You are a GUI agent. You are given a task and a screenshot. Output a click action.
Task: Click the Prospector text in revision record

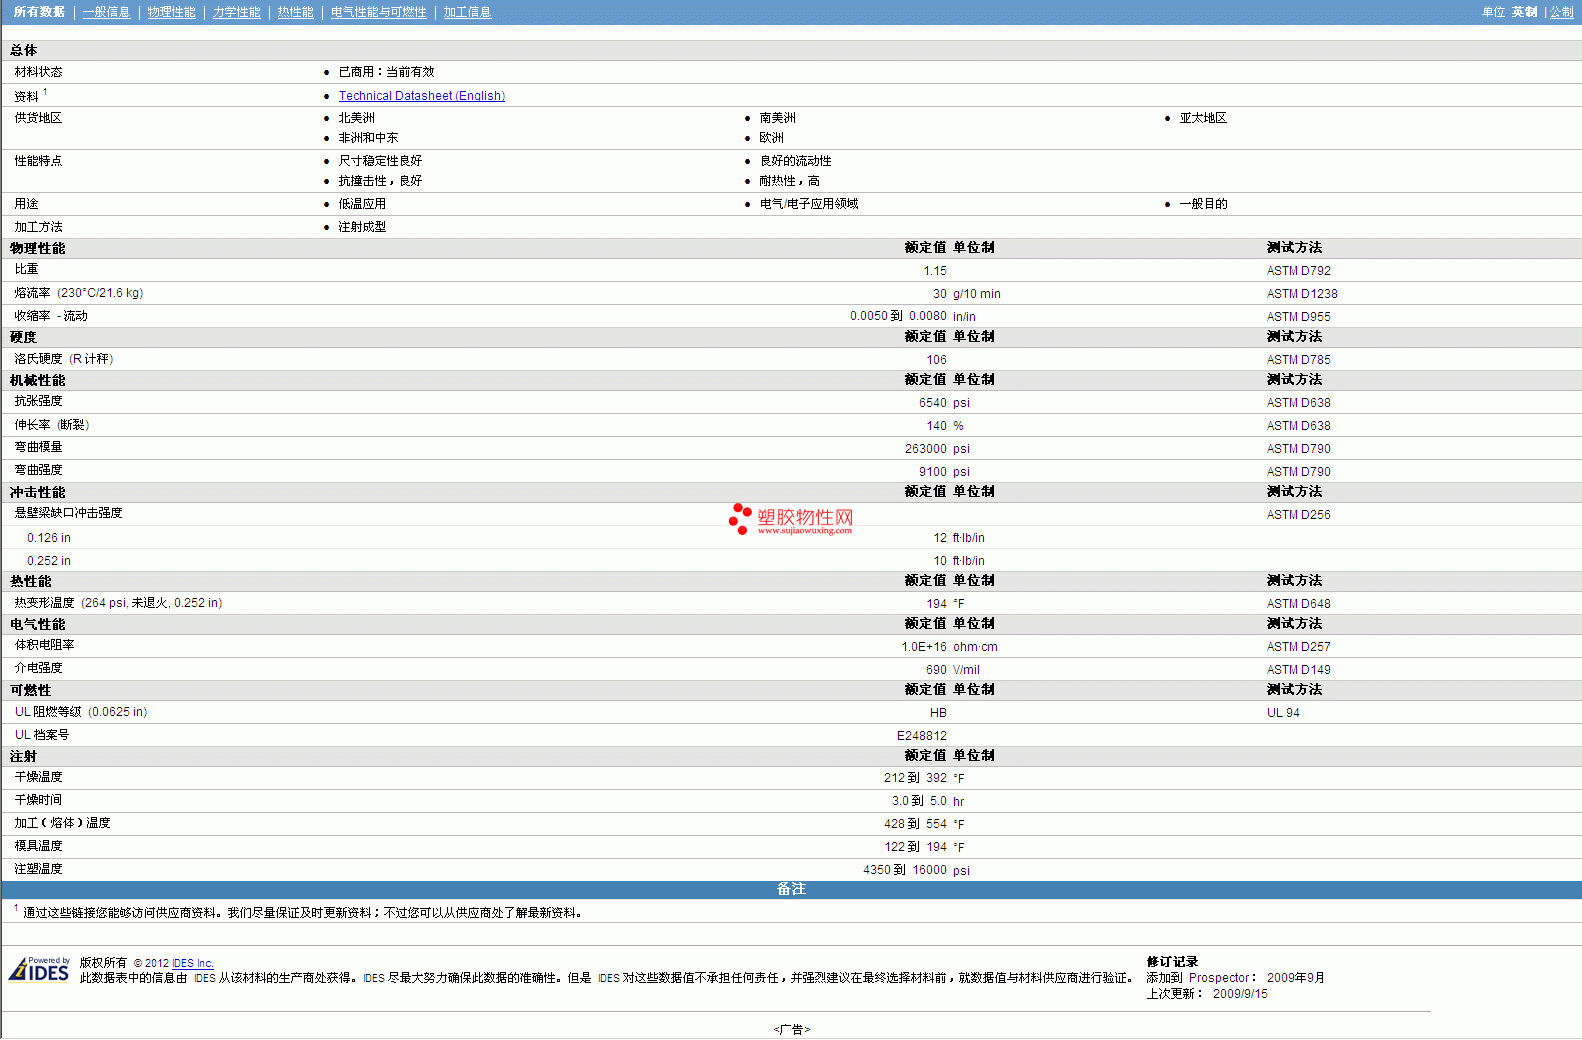coord(1218,978)
